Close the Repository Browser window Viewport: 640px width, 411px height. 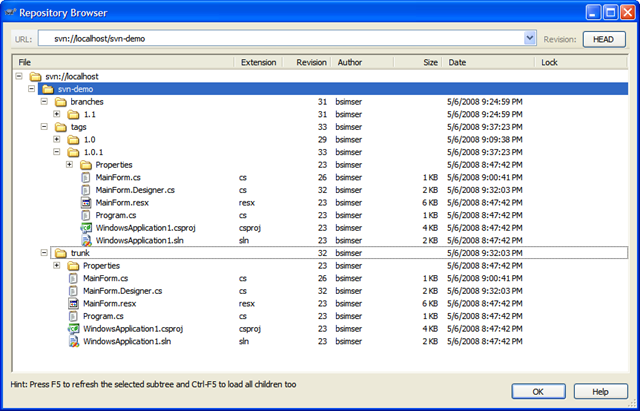click(x=628, y=12)
